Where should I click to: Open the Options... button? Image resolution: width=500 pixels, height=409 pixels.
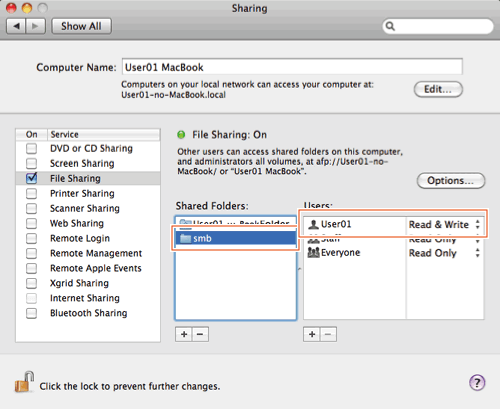coord(451,181)
